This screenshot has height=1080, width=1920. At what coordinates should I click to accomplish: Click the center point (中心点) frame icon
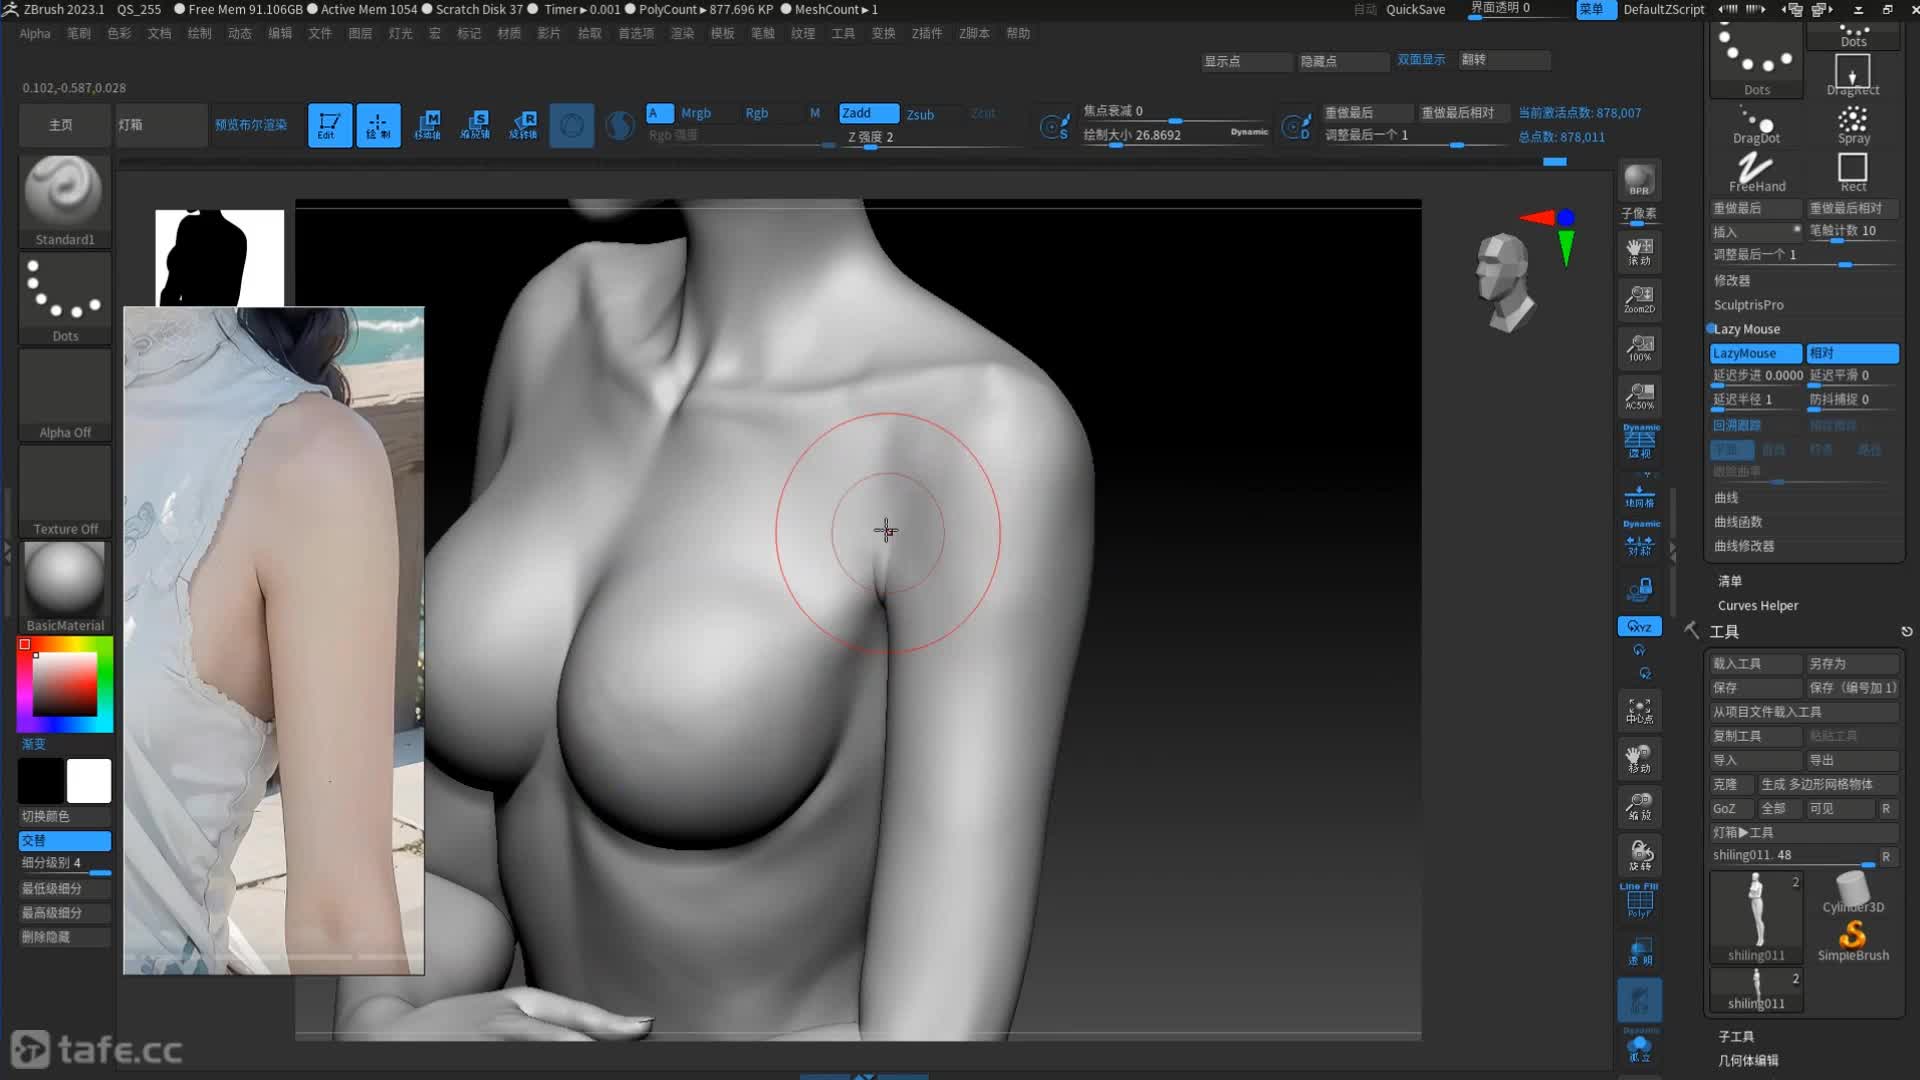pos(1639,711)
